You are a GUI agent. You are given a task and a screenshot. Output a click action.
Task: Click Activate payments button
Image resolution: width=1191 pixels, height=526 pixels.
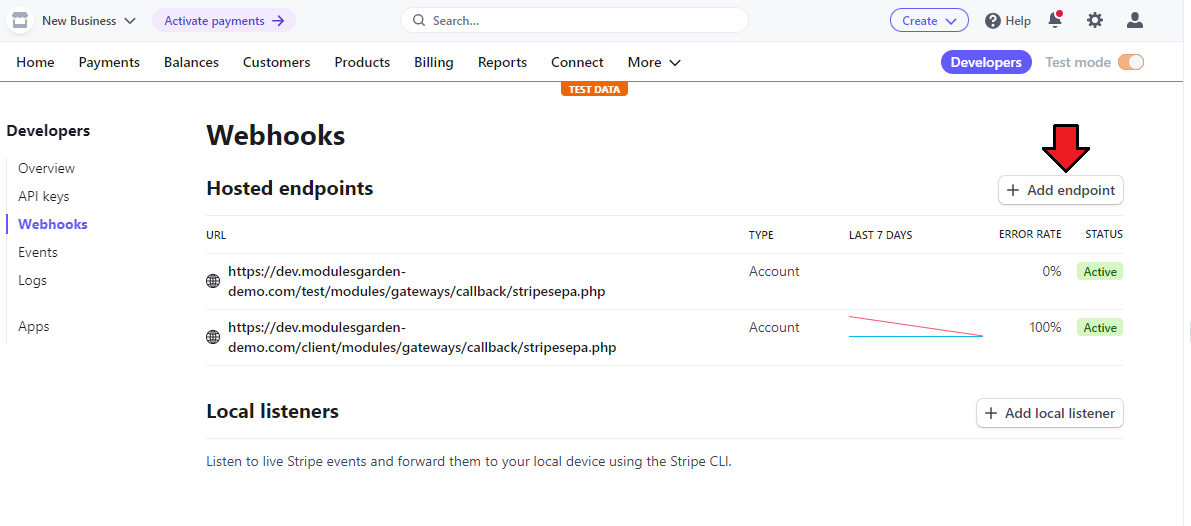tap(224, 20)
